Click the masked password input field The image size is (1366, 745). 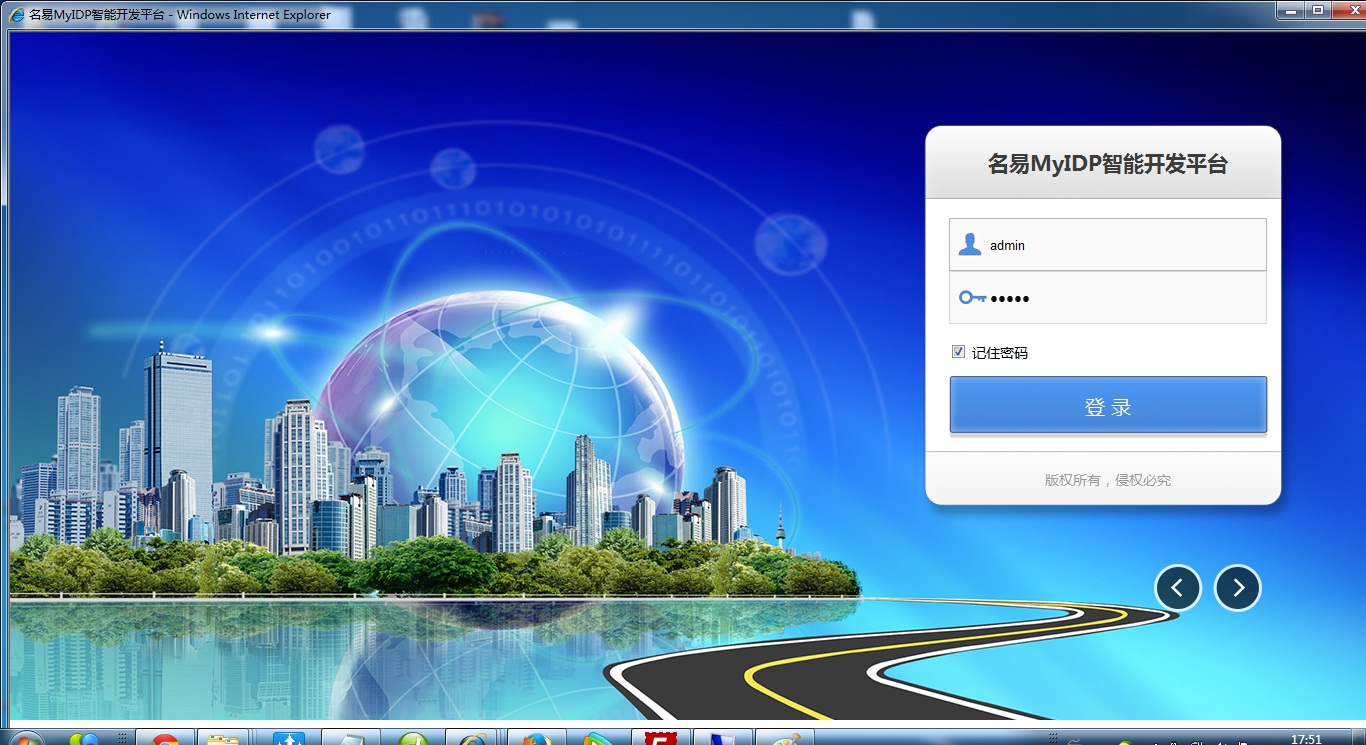coord(1108,298)
